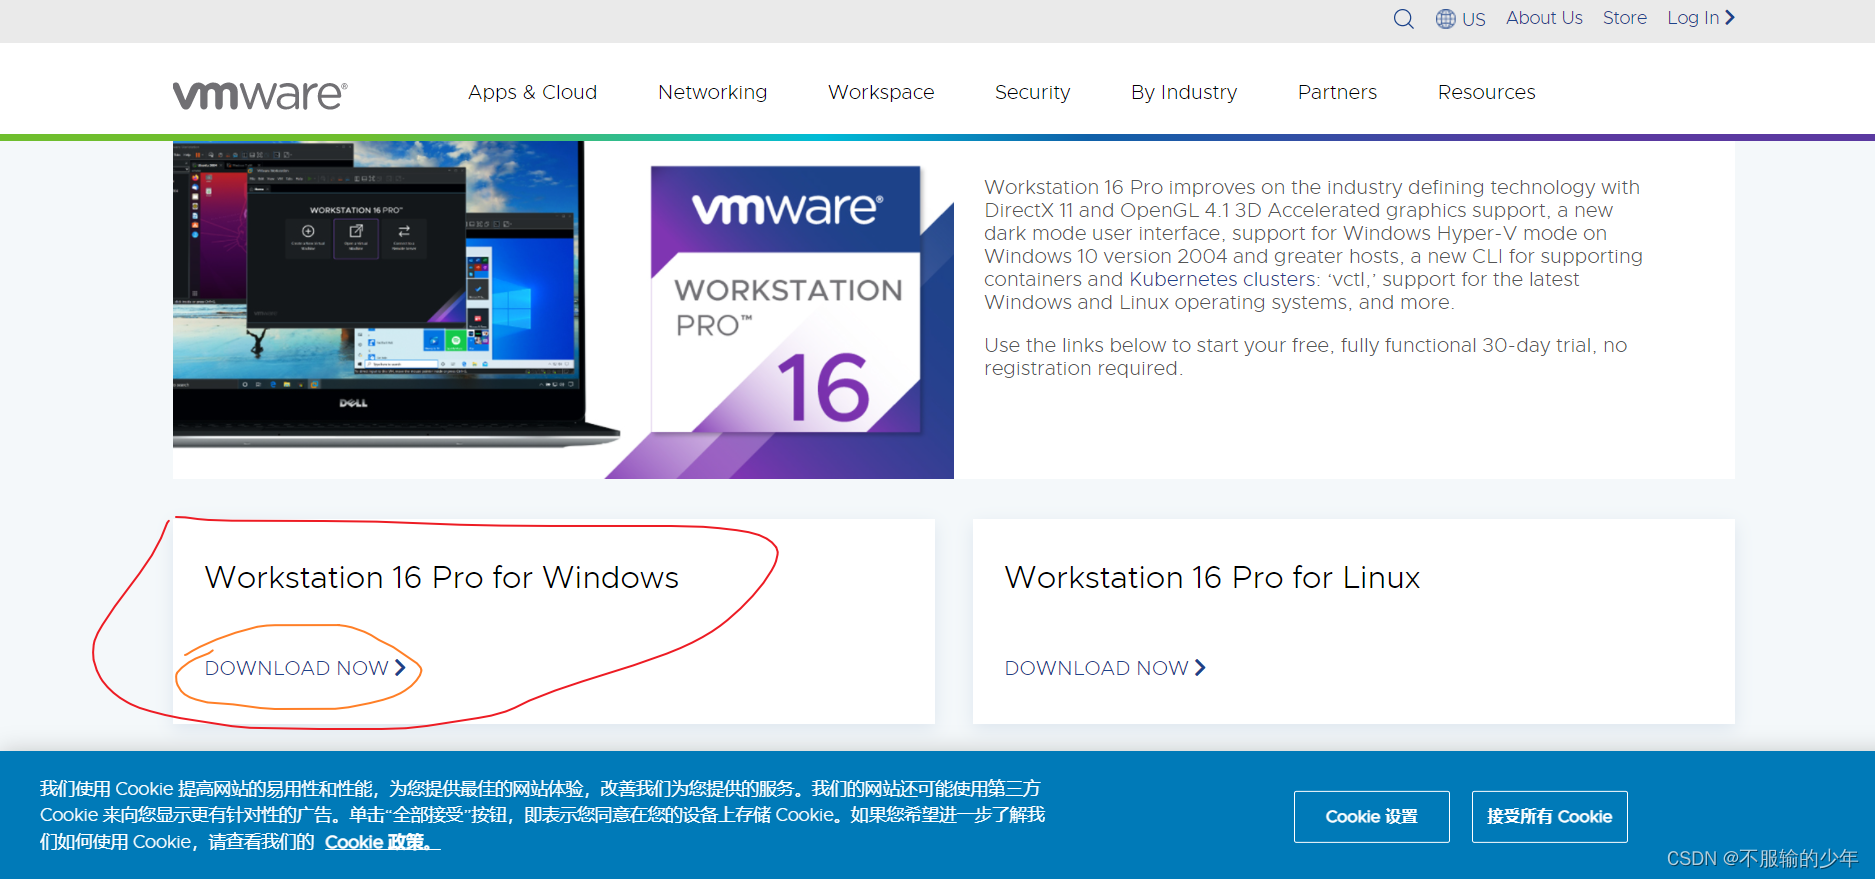Screen dimensions: 1875x879
Task: Open the Apps & Cloud menu
Action: tap(532, 92)
